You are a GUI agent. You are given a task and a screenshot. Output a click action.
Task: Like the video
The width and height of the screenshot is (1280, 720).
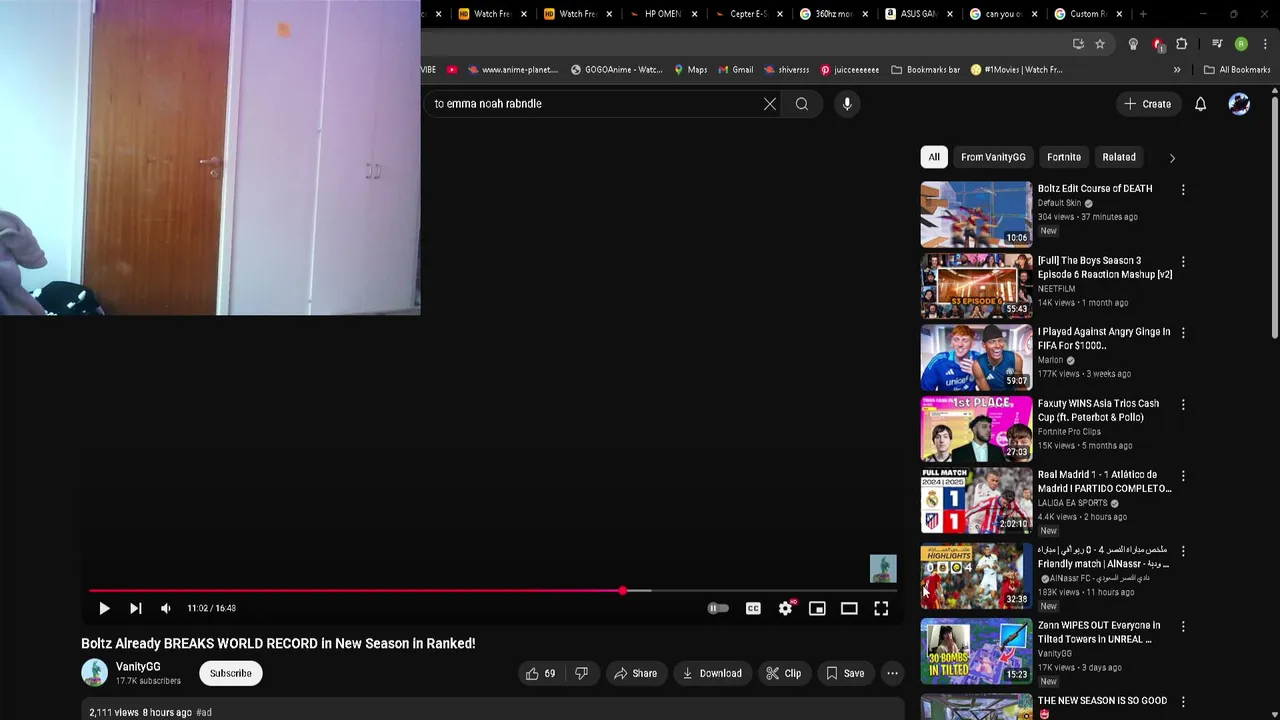pyautogui.click(x=541, y=674)
